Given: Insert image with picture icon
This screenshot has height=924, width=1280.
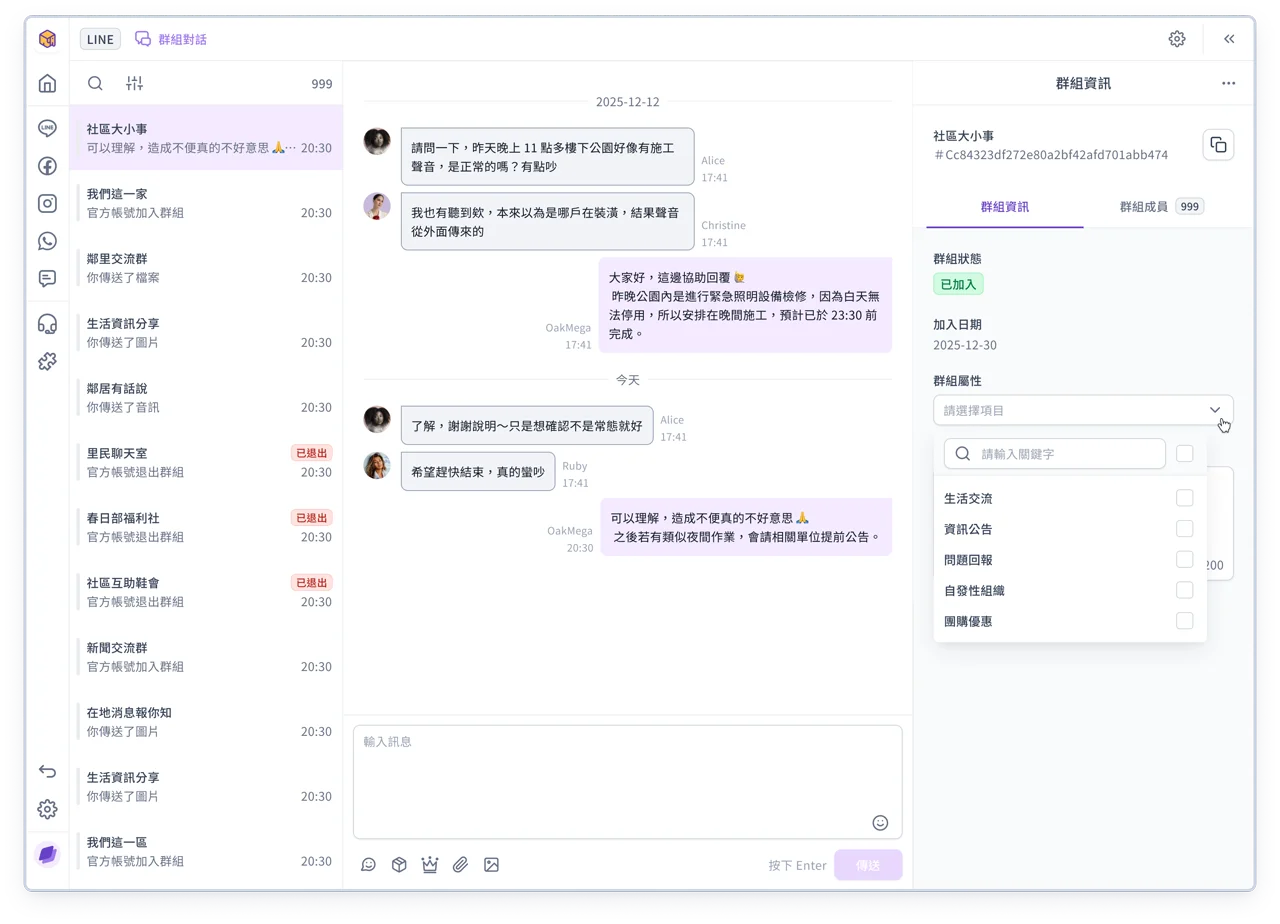Looking at the screenshot, I should coord(491,865).
